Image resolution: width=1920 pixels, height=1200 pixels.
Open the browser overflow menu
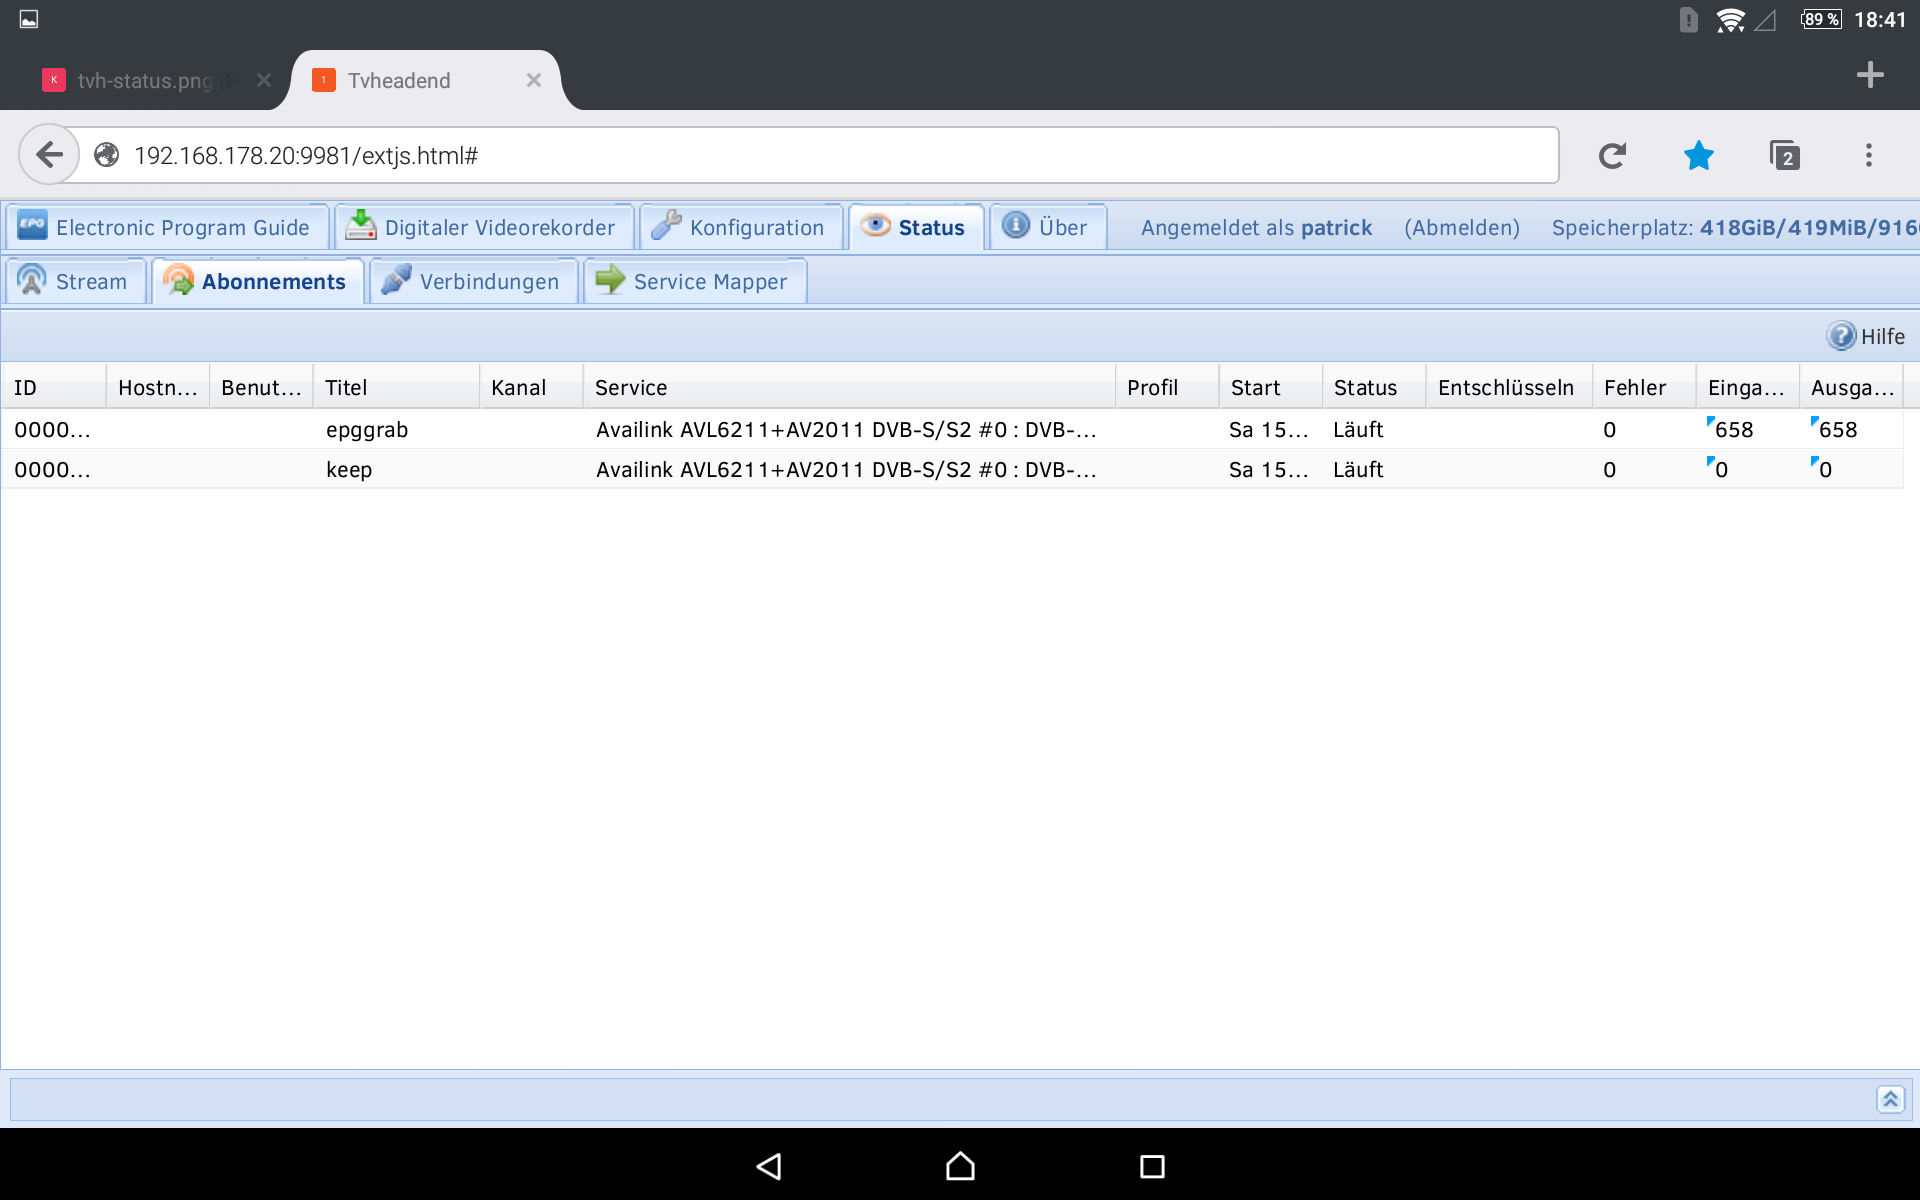click(1868, 155)
